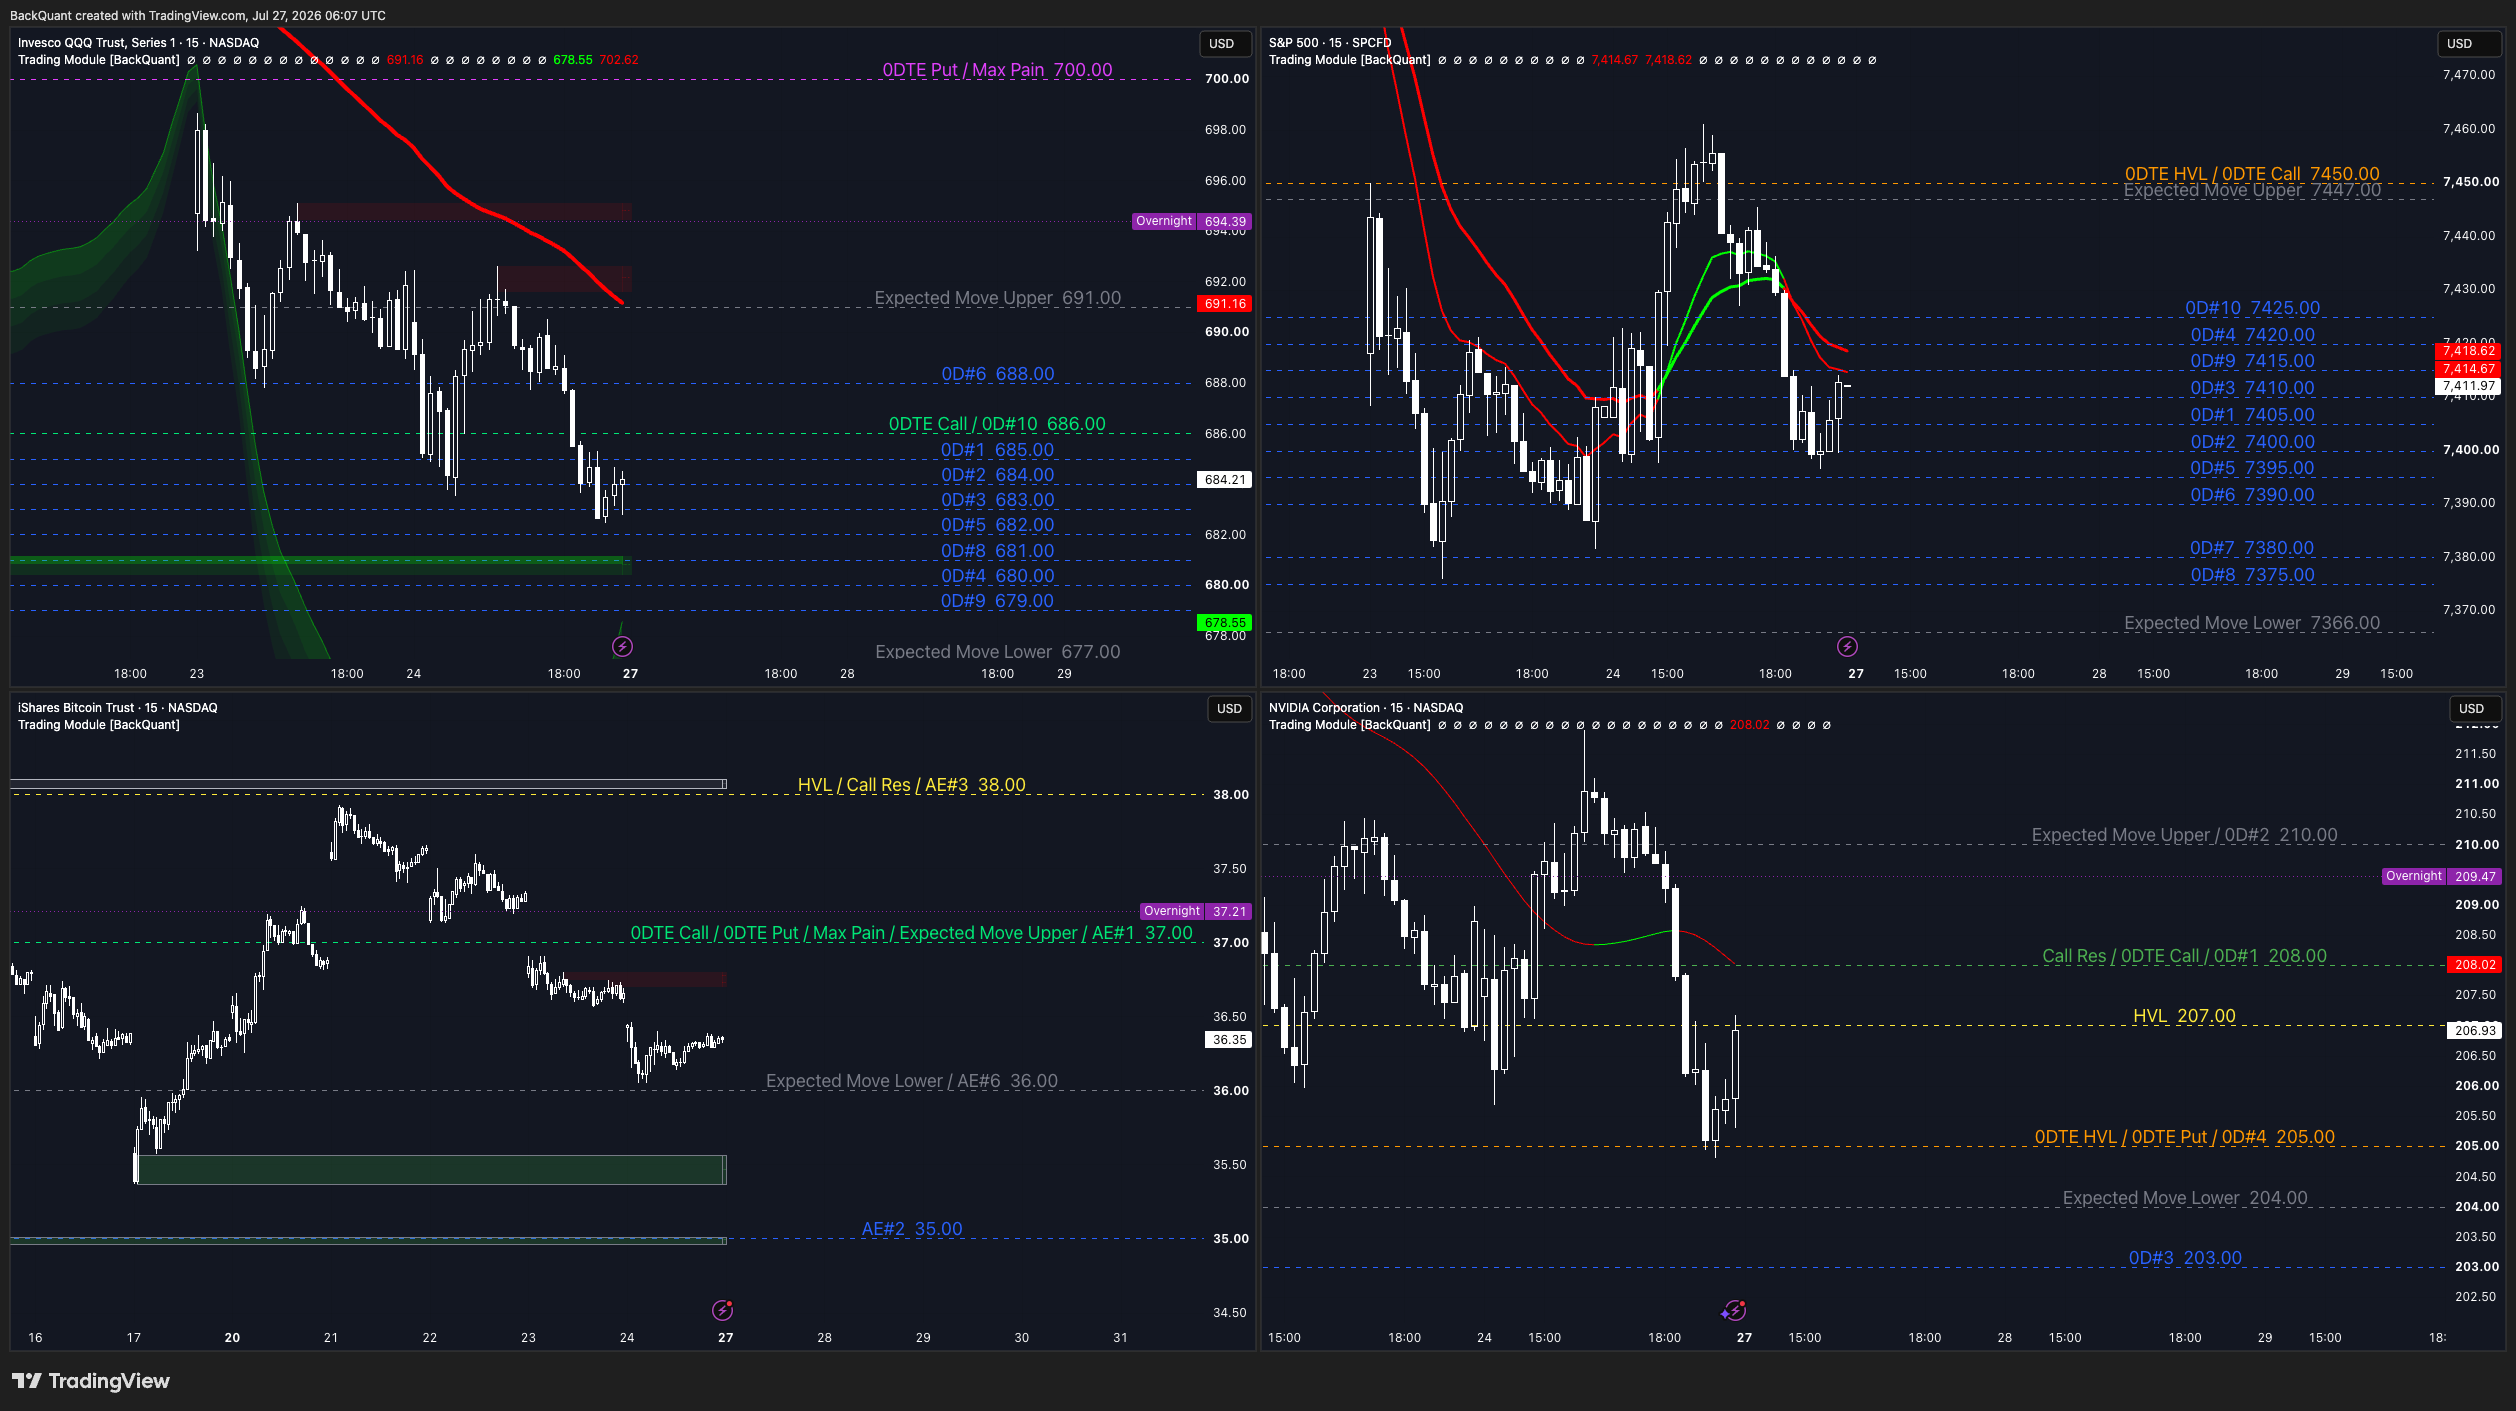Click the '0D#10 7425.00' level label
This screenshot has height=1411, width=2516.
2252,308
